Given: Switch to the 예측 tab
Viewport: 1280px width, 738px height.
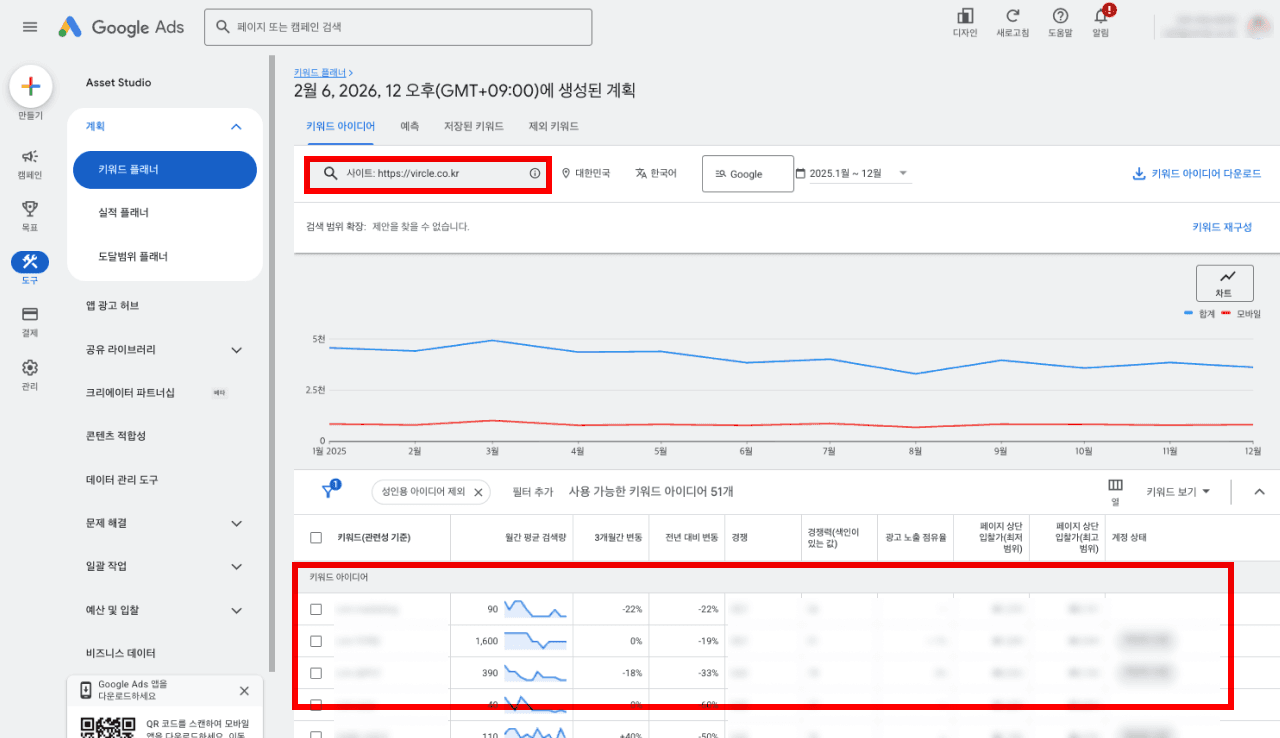Looking at the screenshot, I should pyautogui.click(x=409, y=126).
